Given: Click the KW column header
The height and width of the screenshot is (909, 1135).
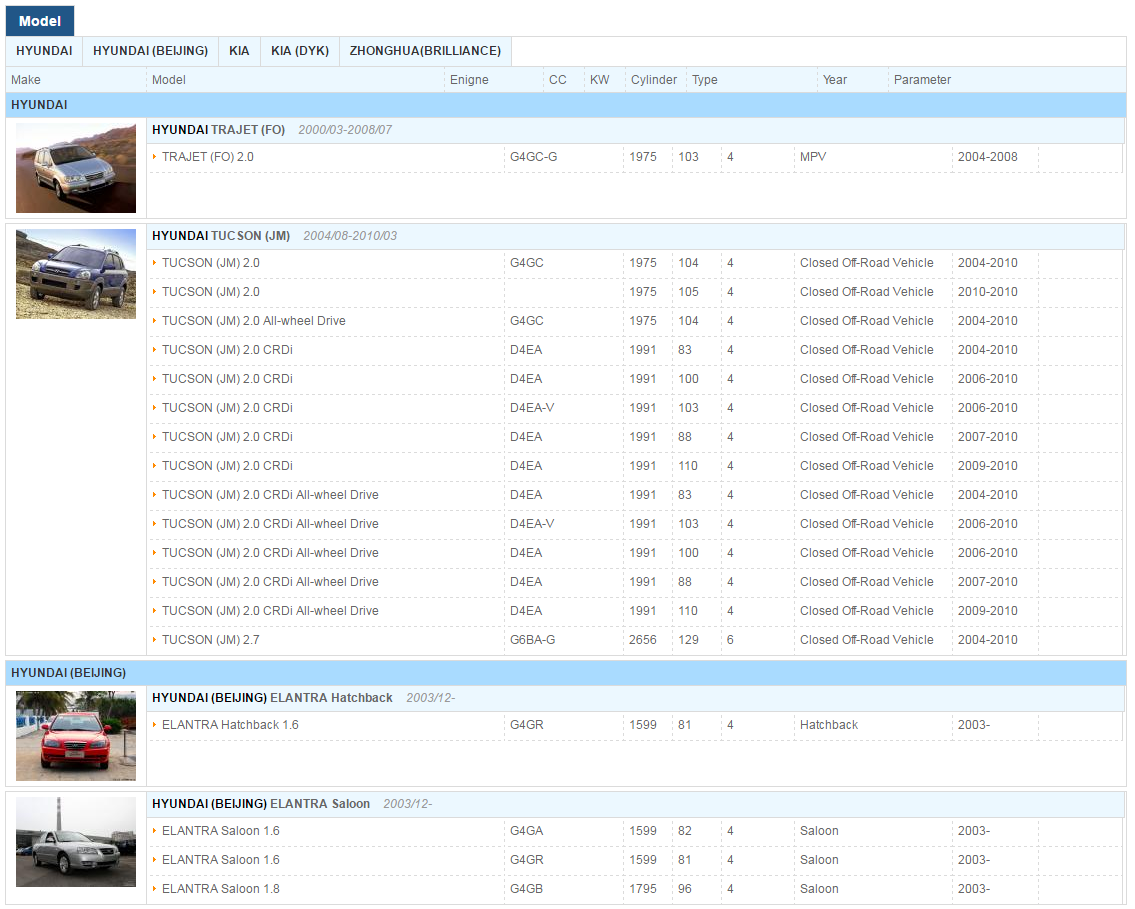Looking at the screenshot, I should [x=599, y=80].
